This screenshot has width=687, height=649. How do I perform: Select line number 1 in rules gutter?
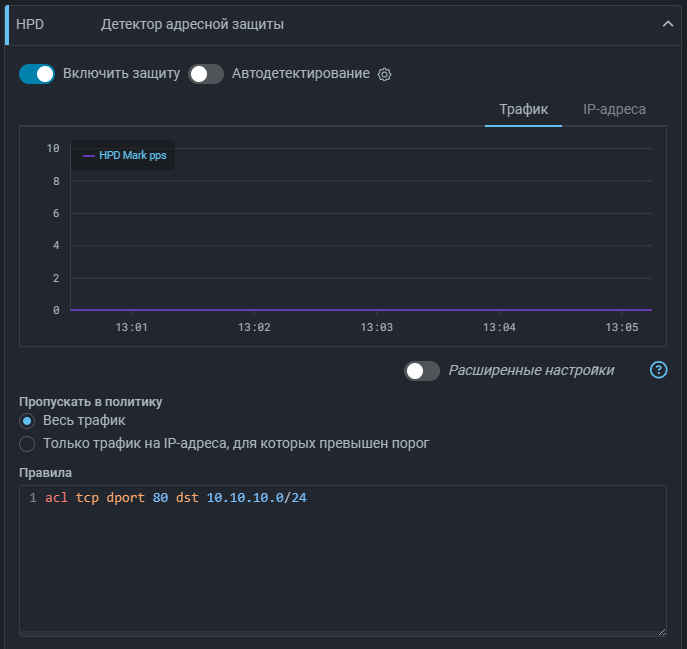33,498
